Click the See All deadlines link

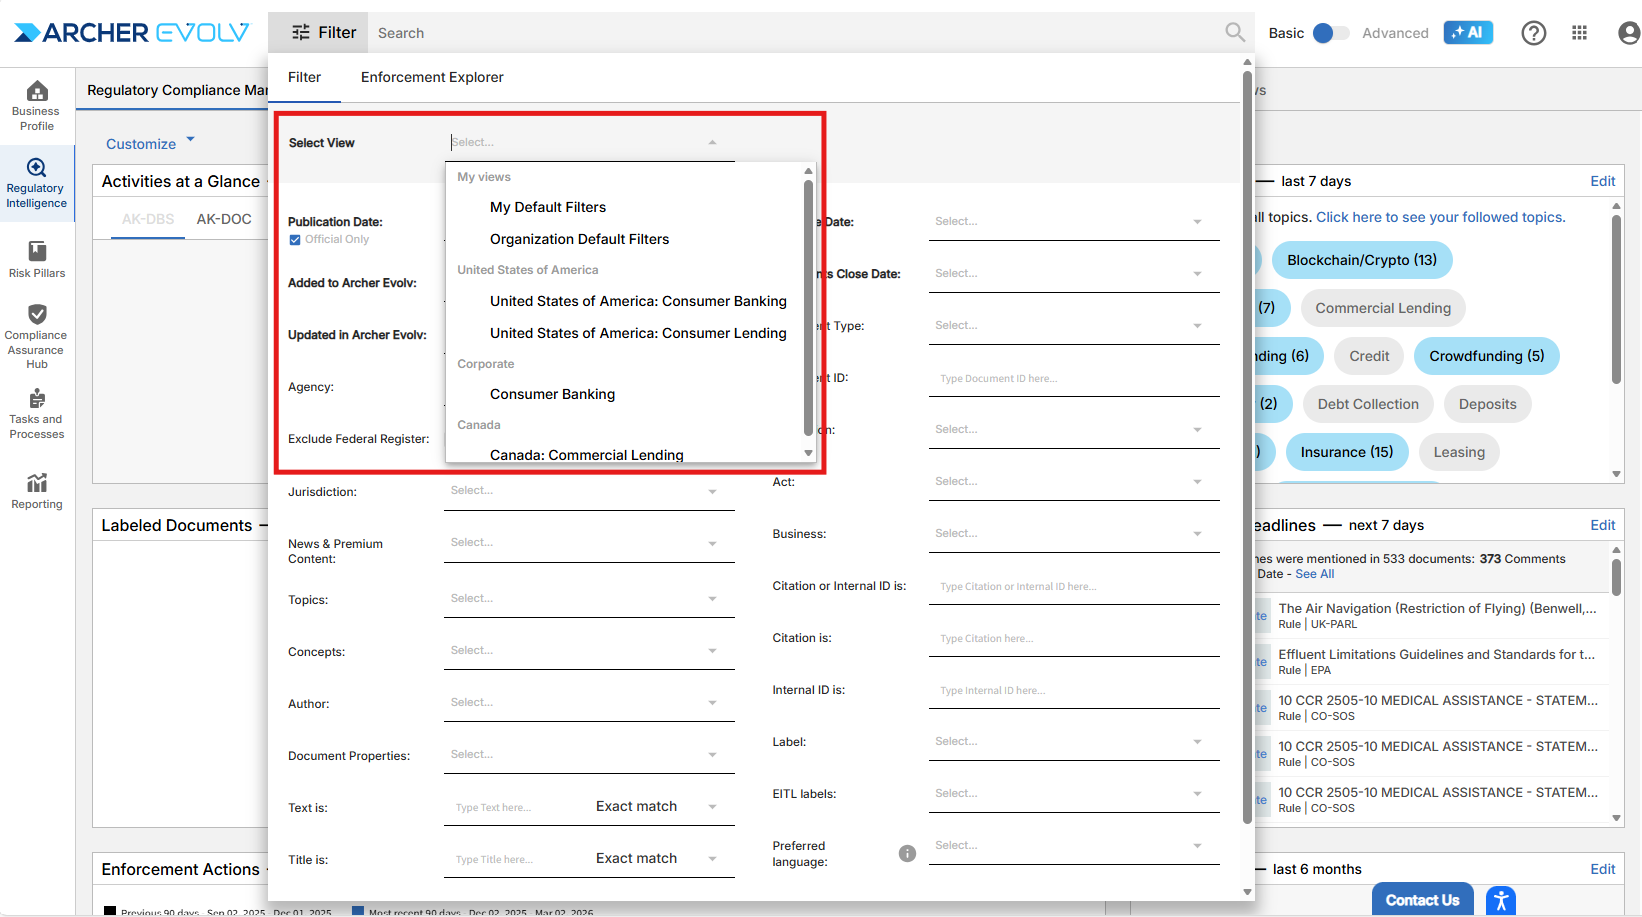click(x=1314, y=574)
